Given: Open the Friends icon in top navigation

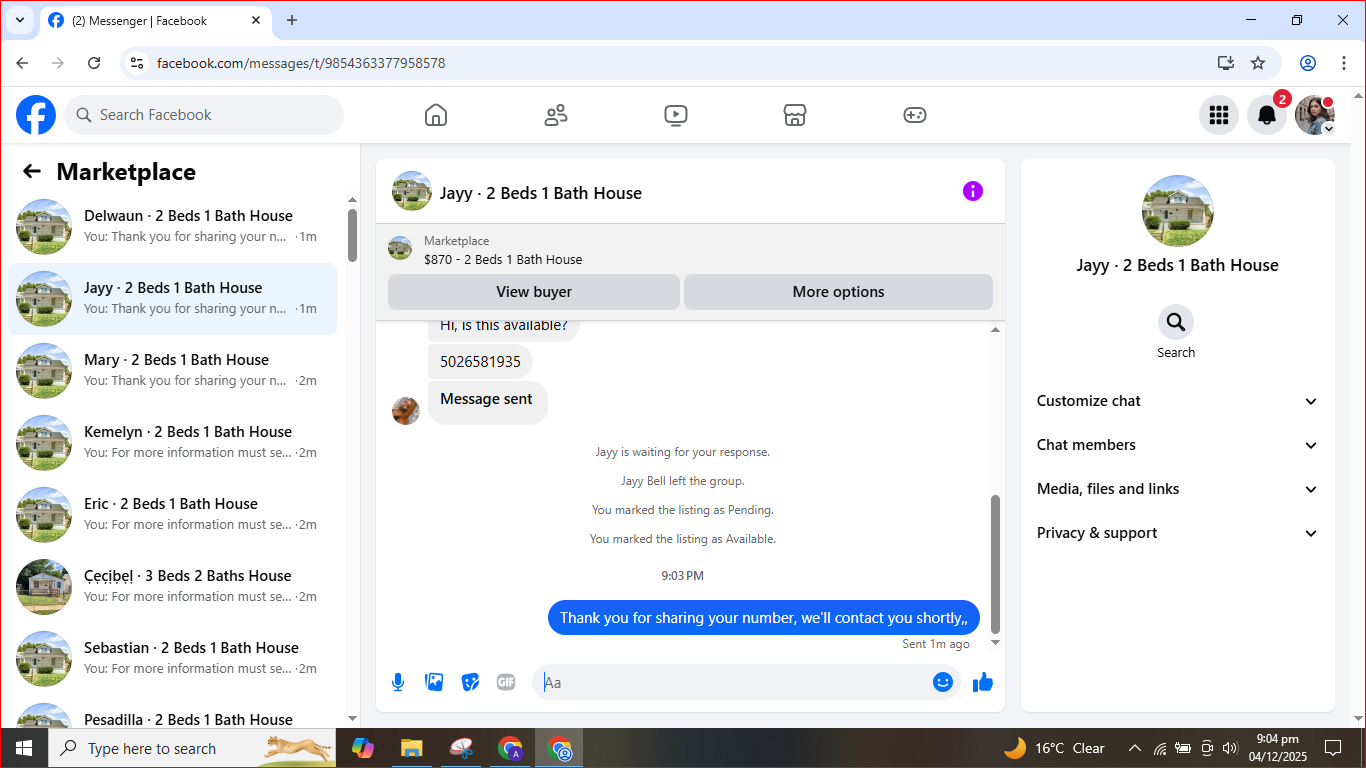Looking at the screenshot, I should pyautogui.click(x=556, y=115).
